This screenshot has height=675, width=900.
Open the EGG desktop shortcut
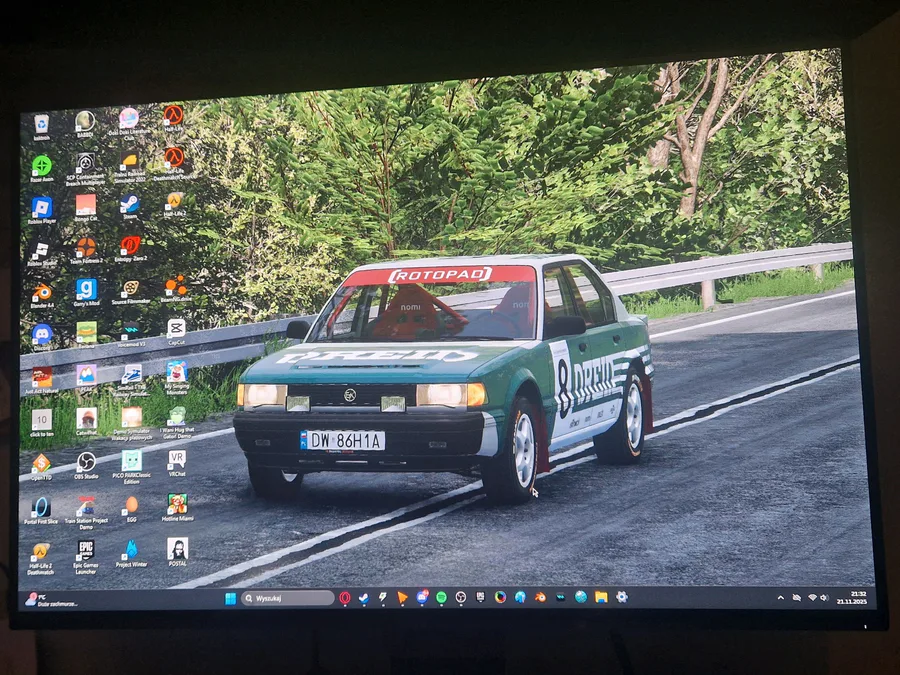coord(131,509)
